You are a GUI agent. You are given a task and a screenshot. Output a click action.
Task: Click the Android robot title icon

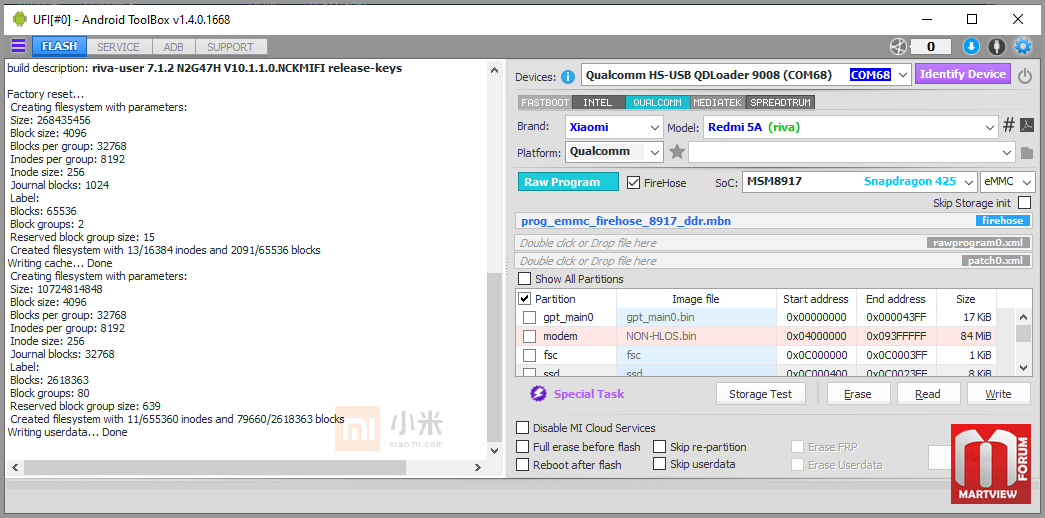coord(20,19)
